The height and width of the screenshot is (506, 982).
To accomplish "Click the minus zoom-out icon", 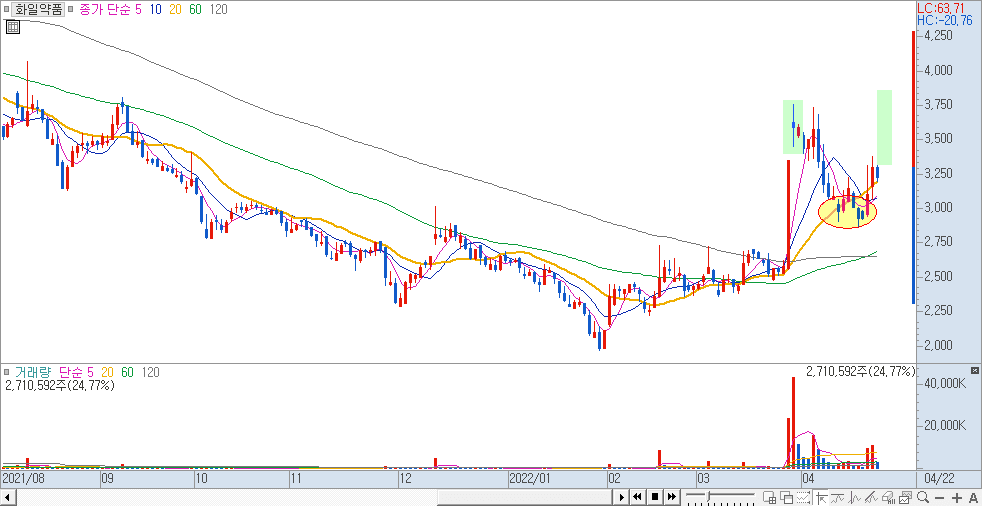I will point(939,498).
